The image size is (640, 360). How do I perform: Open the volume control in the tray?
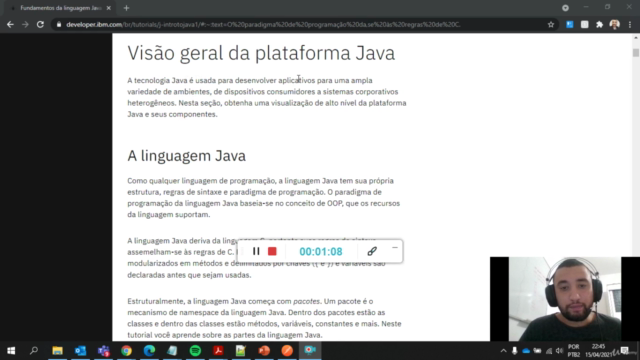[560, 351]
